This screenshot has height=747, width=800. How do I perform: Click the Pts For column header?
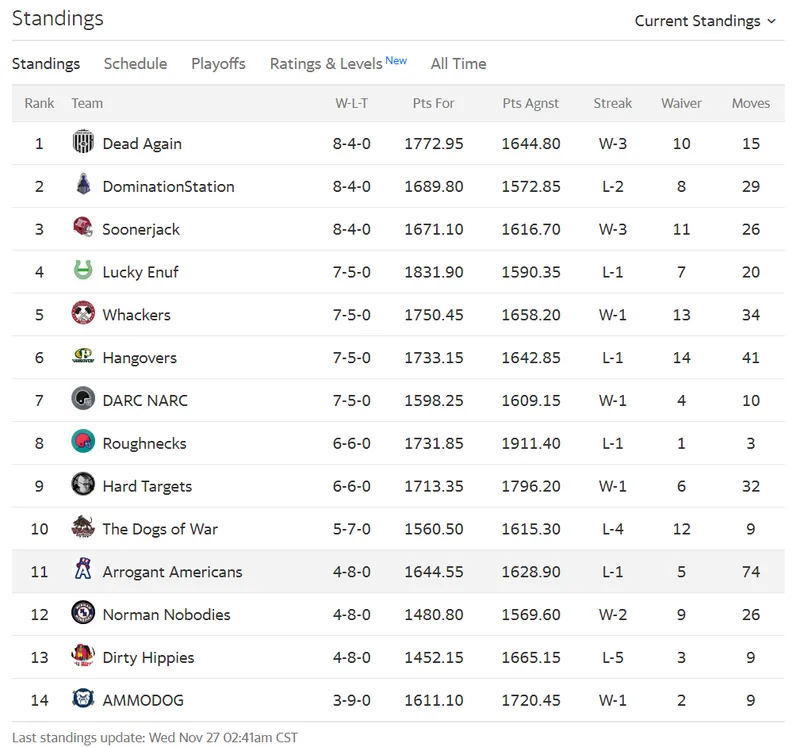point(433,103)
